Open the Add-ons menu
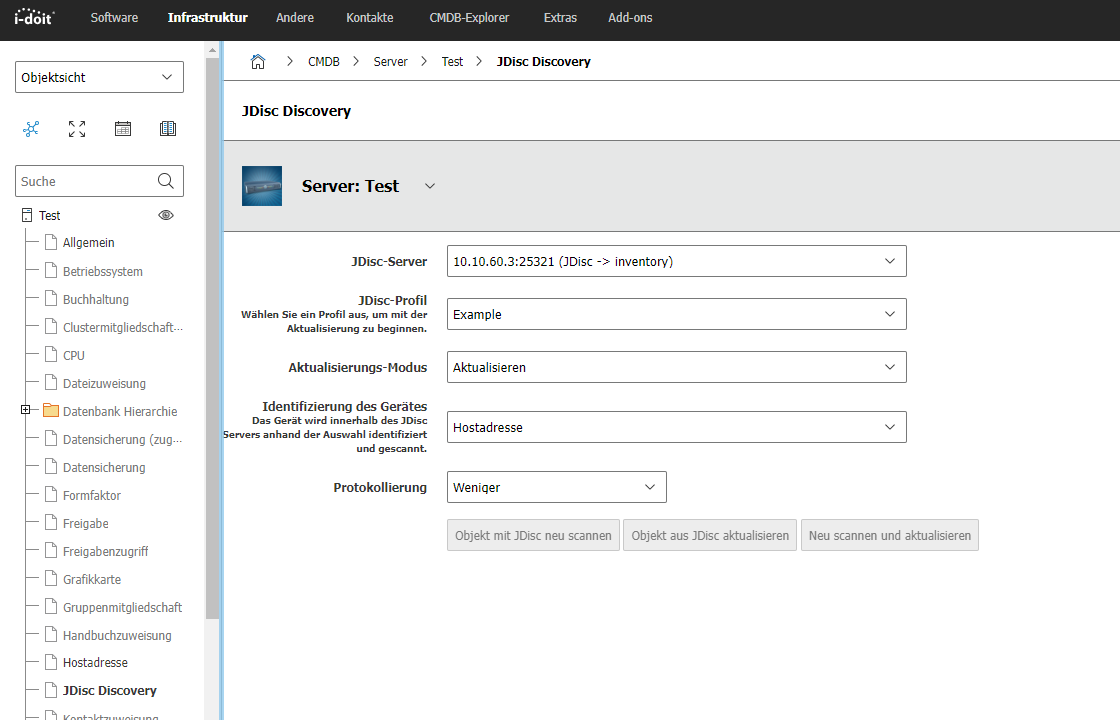 [630, 18]
